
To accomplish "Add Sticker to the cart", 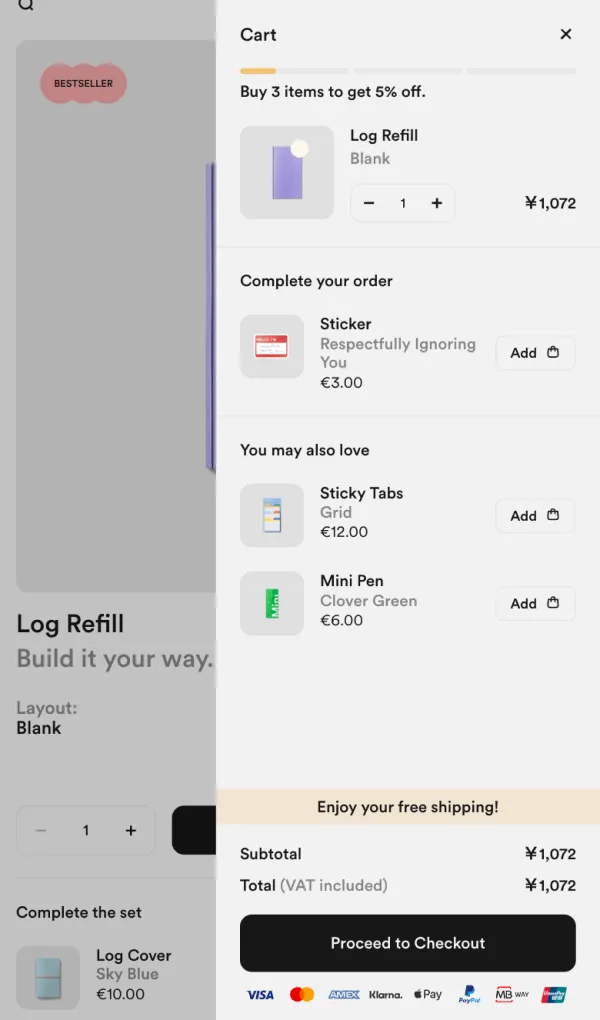I will 535,353.
